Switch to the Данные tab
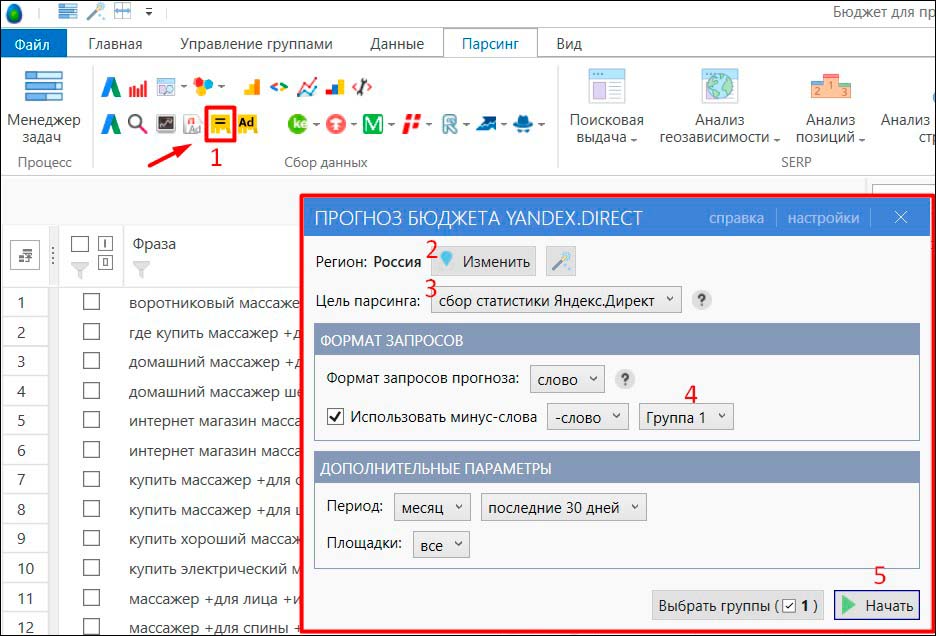Image resolution: width=936 pixels, height=636 pixels. click(x=397, y=44)
